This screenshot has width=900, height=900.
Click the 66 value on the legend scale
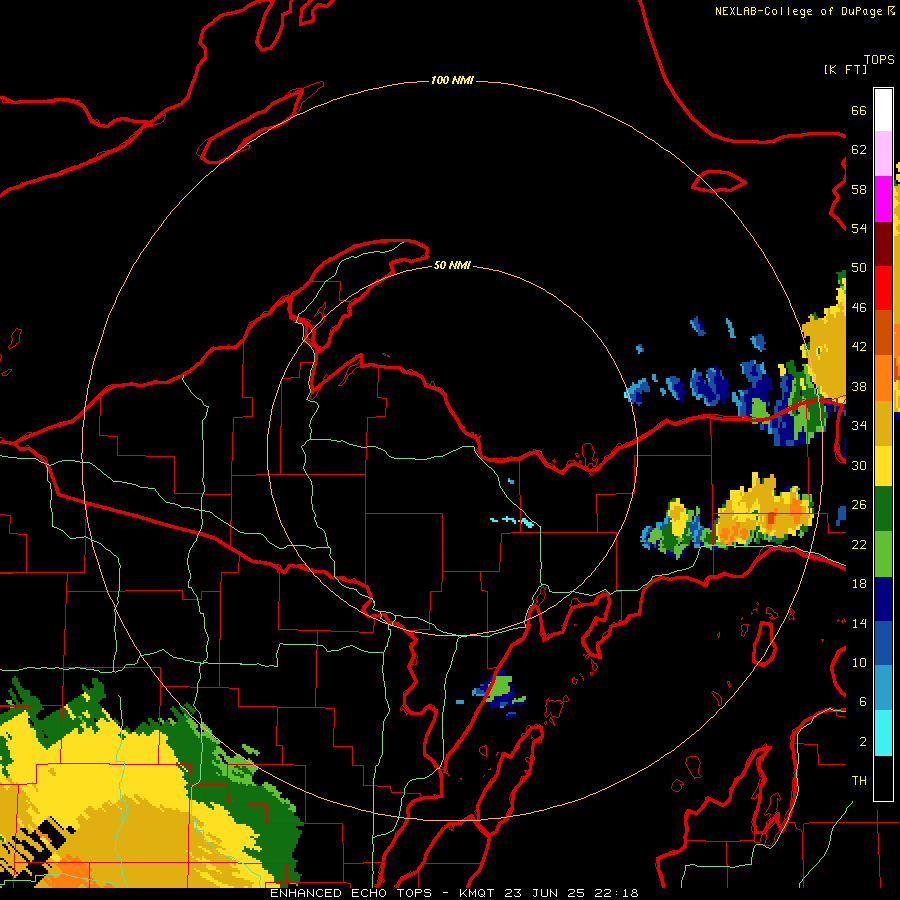pyautogui.click(x=859, y=110)
